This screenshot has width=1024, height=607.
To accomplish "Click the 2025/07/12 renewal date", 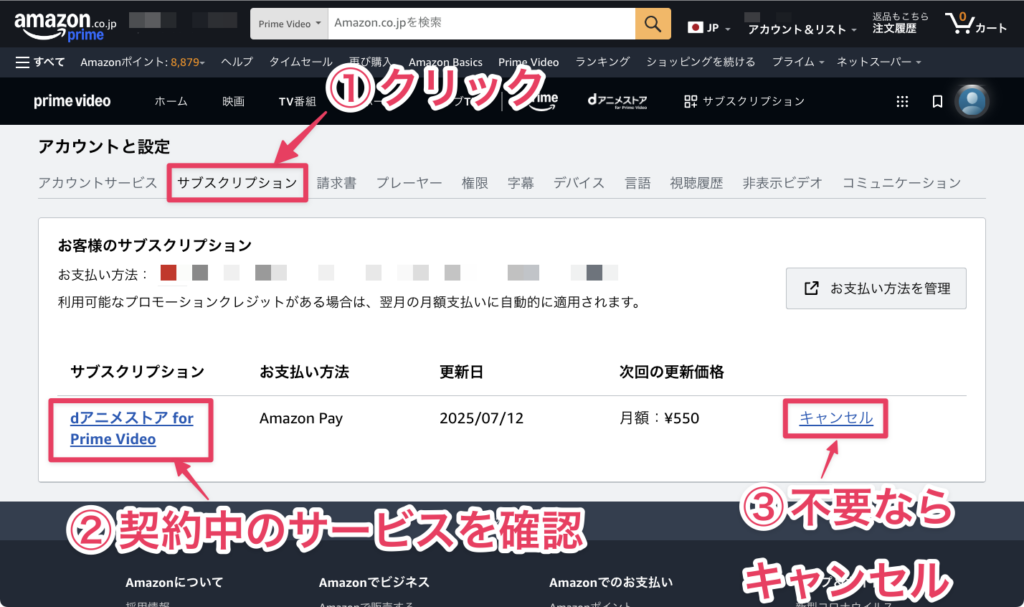I will [x=481, y=418].
